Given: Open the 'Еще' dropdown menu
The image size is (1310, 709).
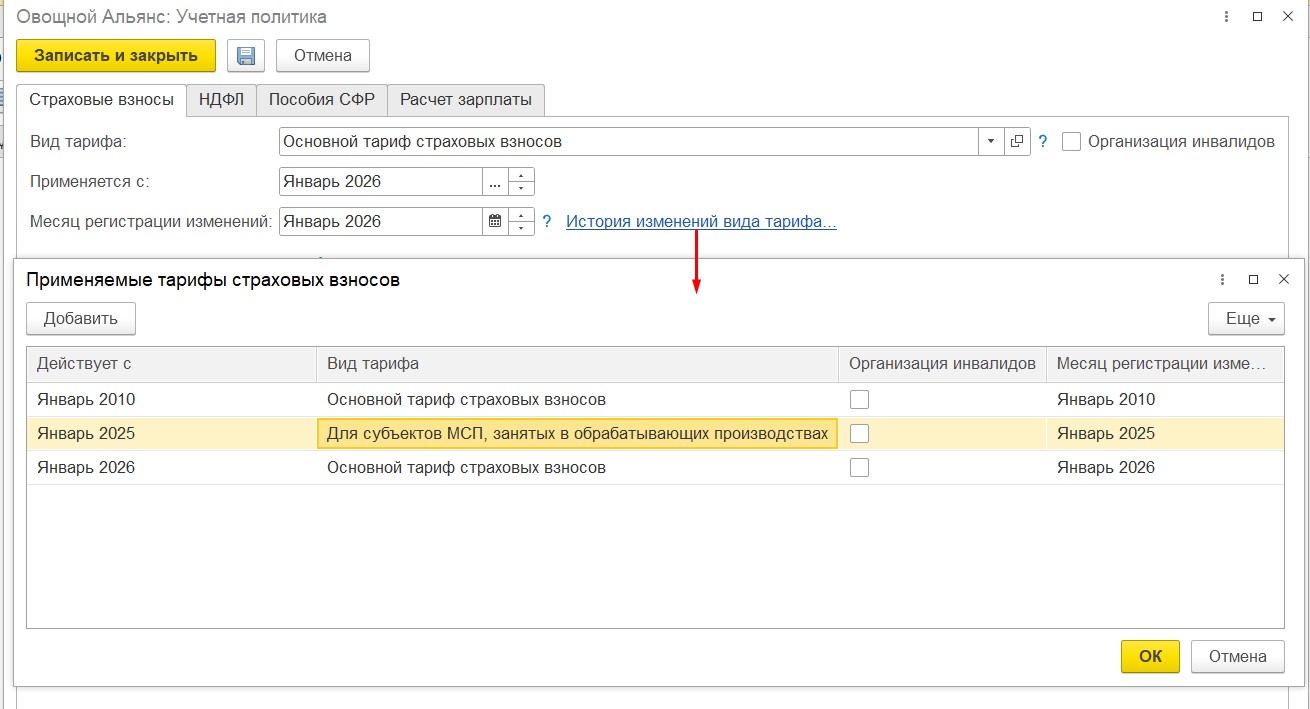Looking at the screenshot, I should [1245, 319].
